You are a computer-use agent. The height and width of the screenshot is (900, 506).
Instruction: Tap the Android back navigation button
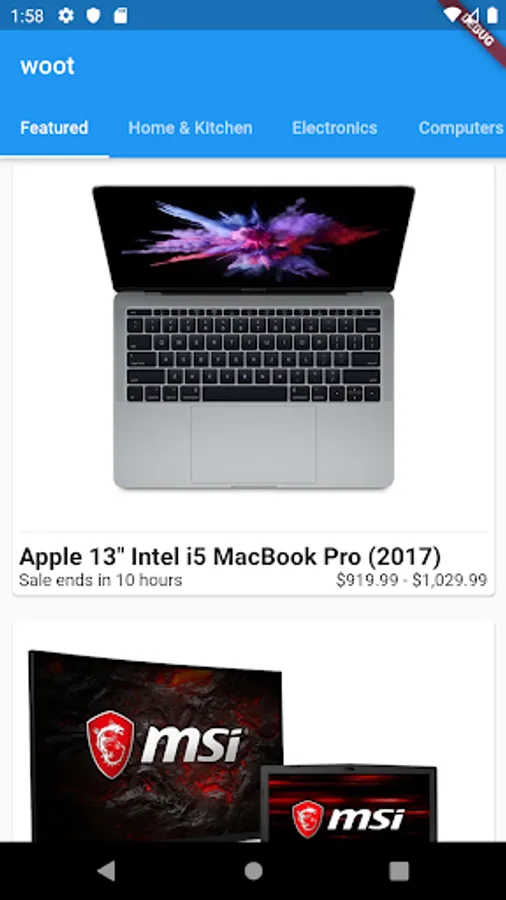[x=106, y=871]
